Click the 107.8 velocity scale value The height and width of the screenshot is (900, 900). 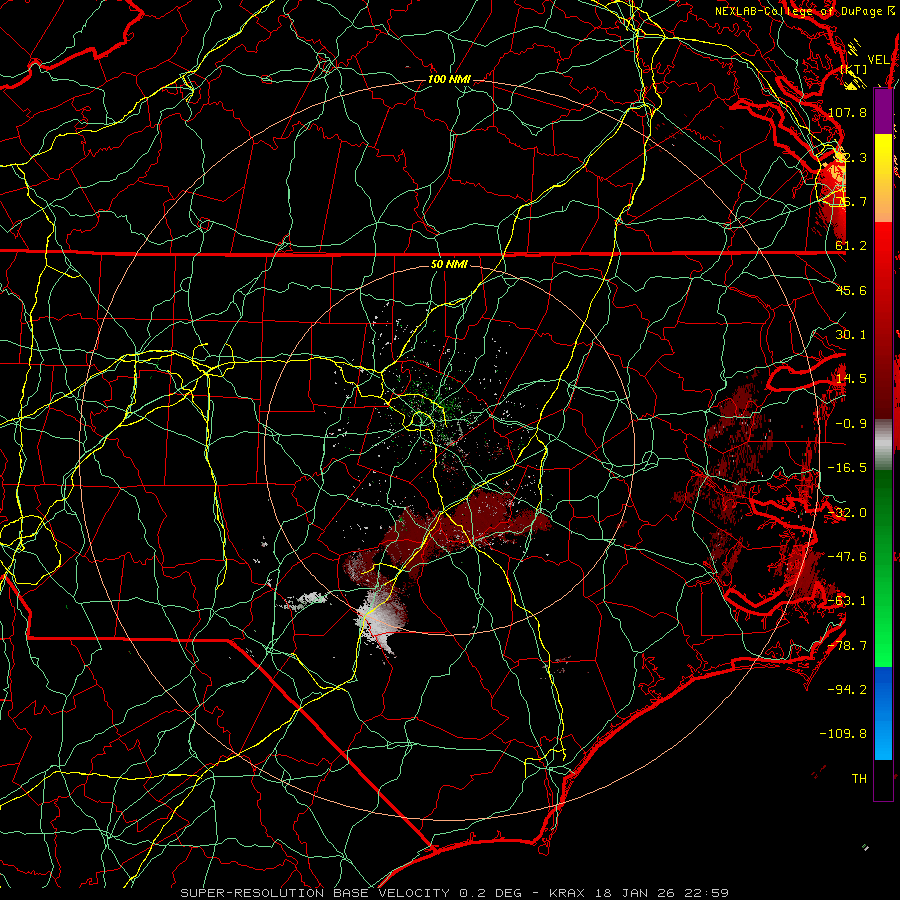click(847, 112)
